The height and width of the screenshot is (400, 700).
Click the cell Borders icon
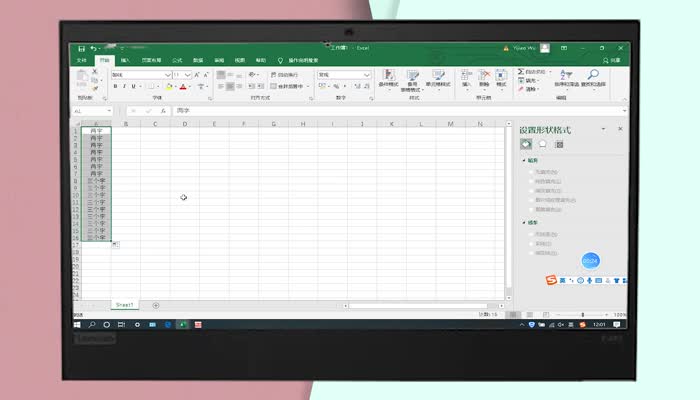(x=150, y=86)
